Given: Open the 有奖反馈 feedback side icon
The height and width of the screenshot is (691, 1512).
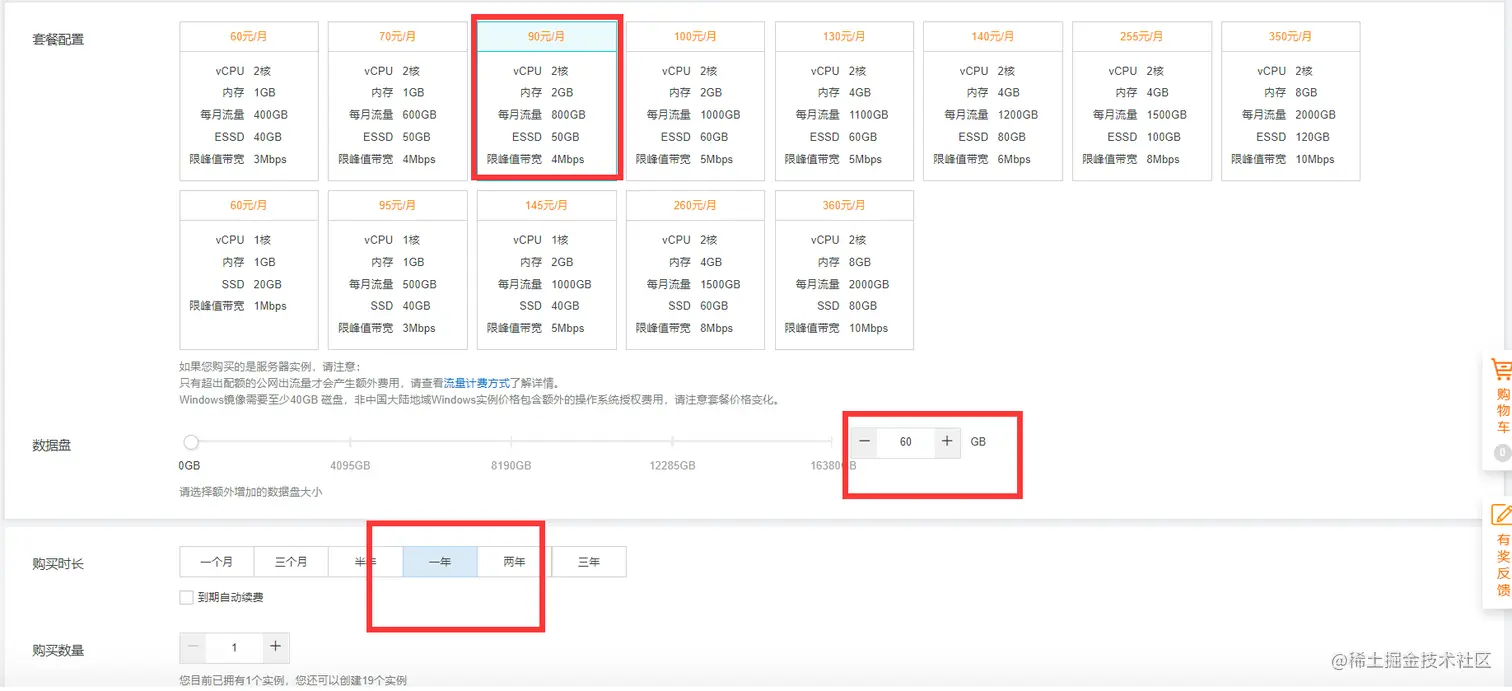Looking at the screenshot, I should pyautogui.click(x=1502, y=552).
